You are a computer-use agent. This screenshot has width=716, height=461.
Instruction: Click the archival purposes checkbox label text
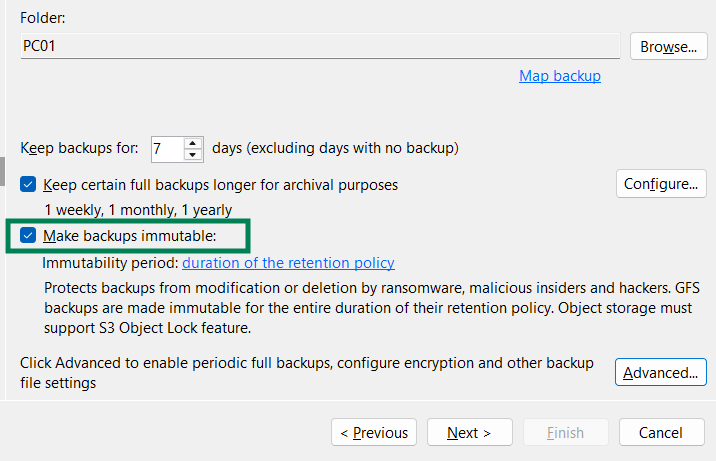220,185
